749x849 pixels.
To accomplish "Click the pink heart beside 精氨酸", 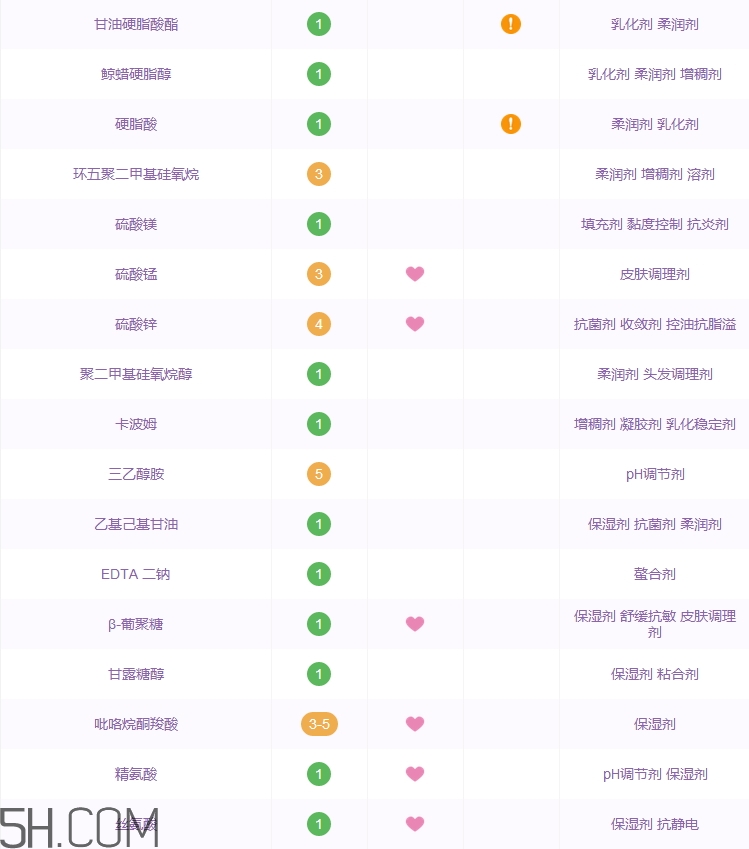I will (x=415, y=774).
